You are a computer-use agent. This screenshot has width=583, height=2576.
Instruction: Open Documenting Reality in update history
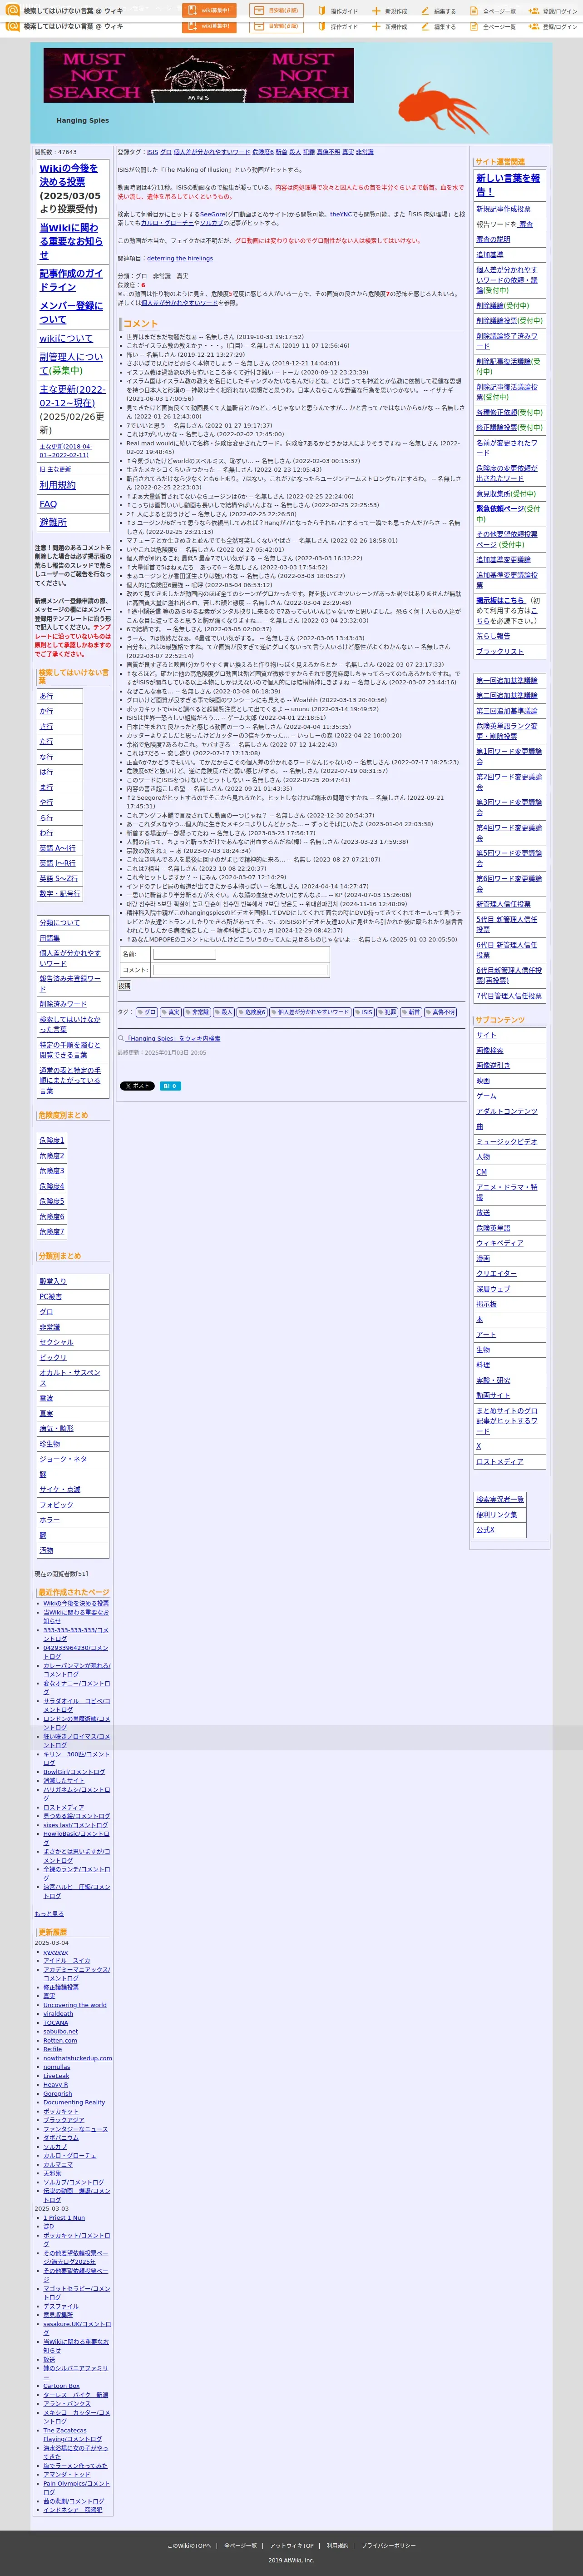74,2102
